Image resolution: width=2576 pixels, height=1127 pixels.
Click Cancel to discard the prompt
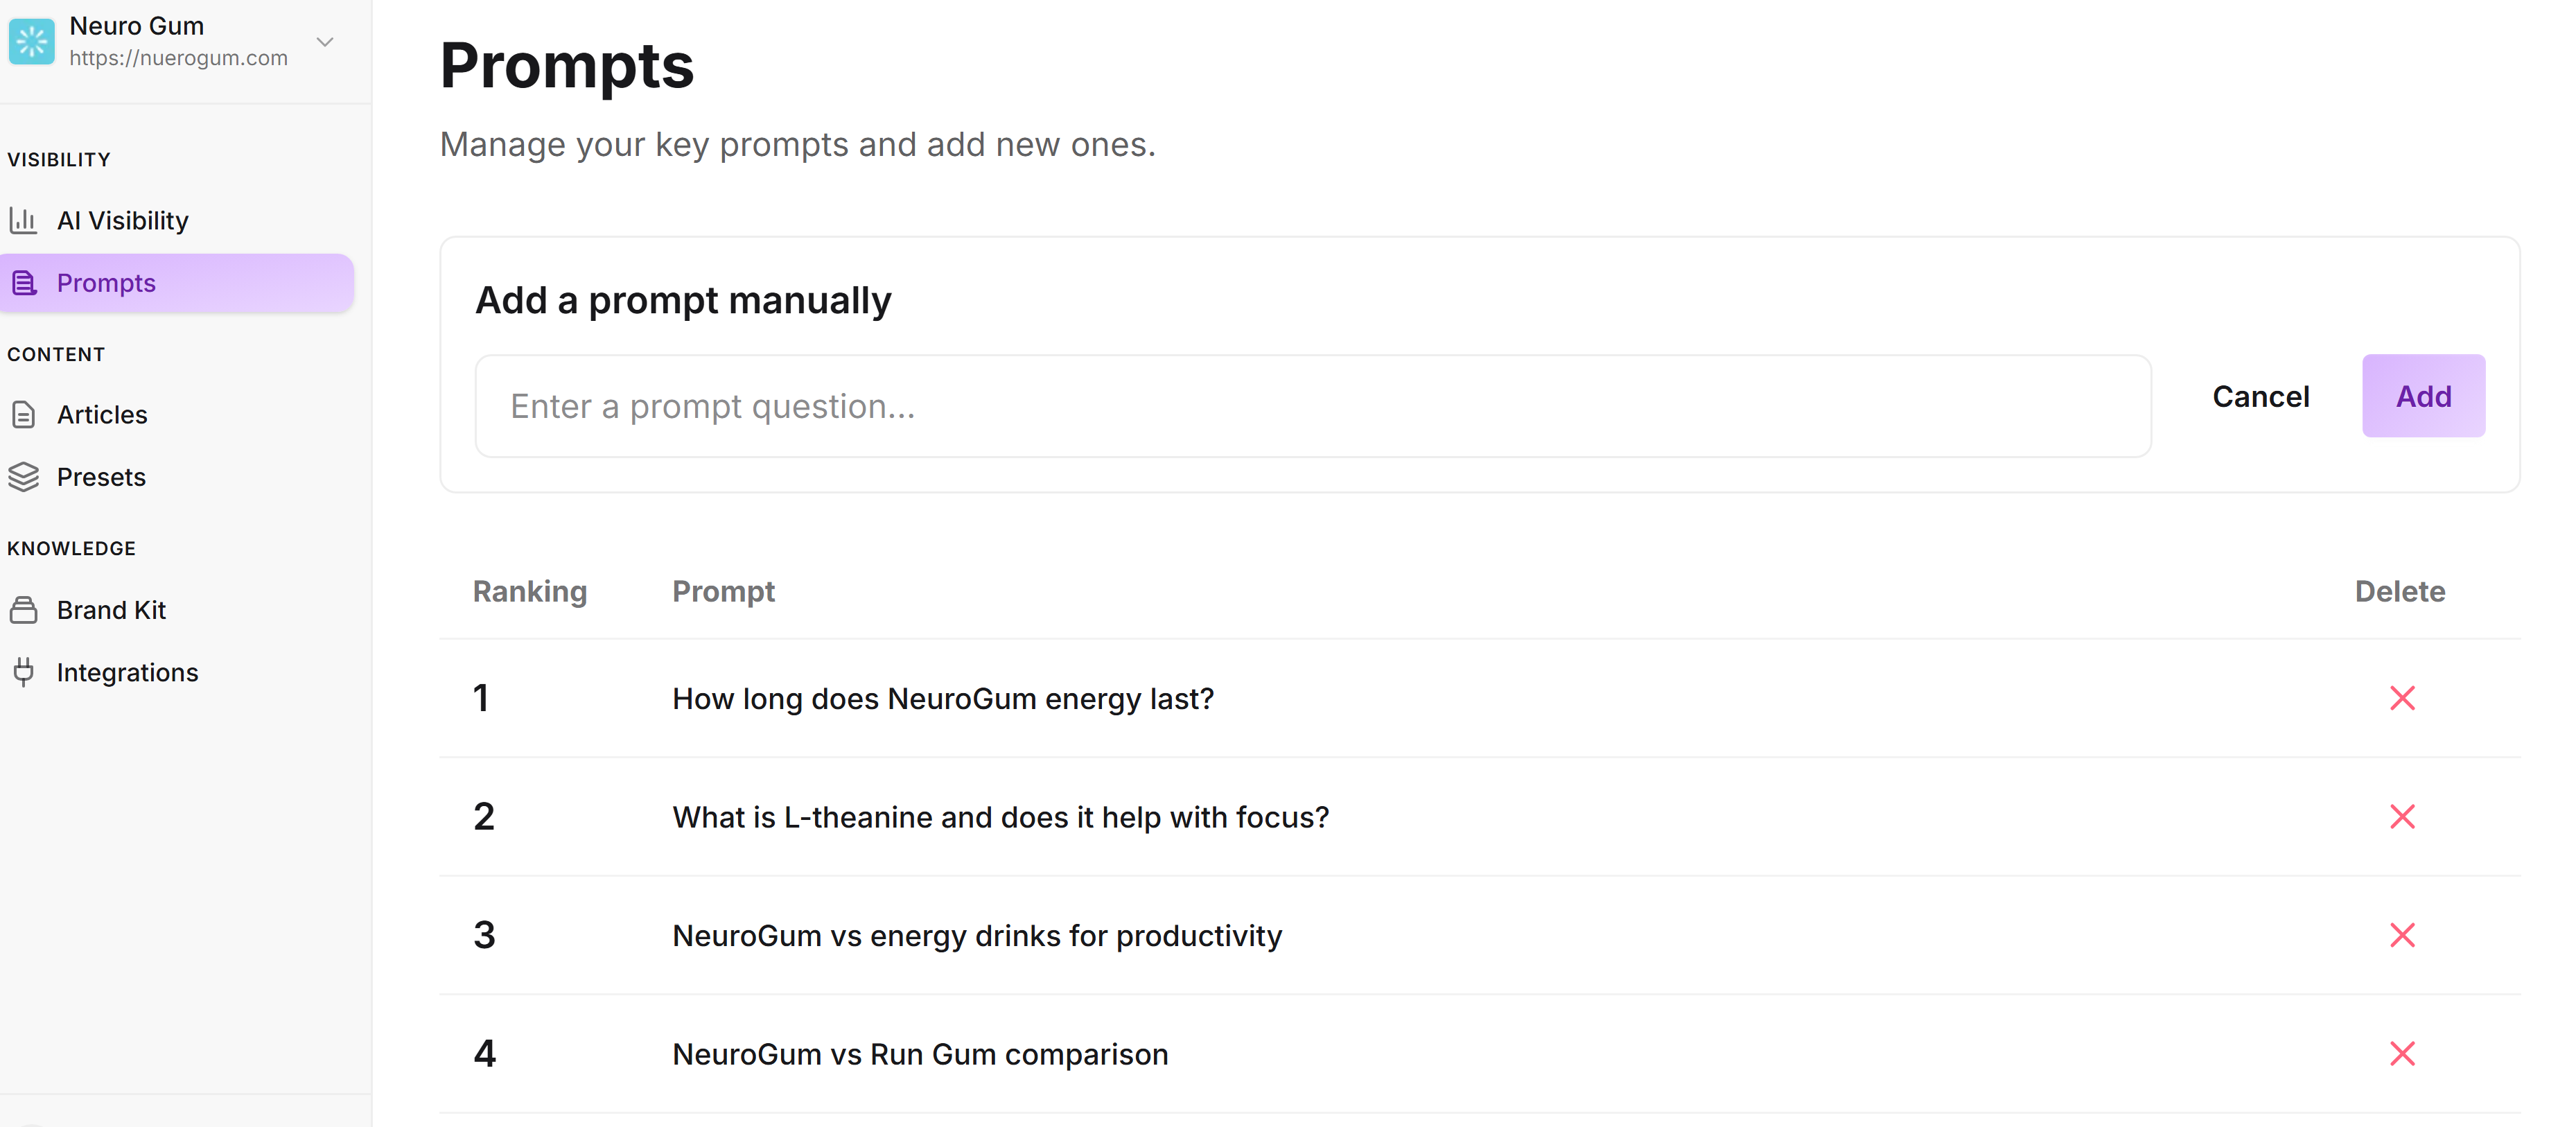coord(2261,395)
